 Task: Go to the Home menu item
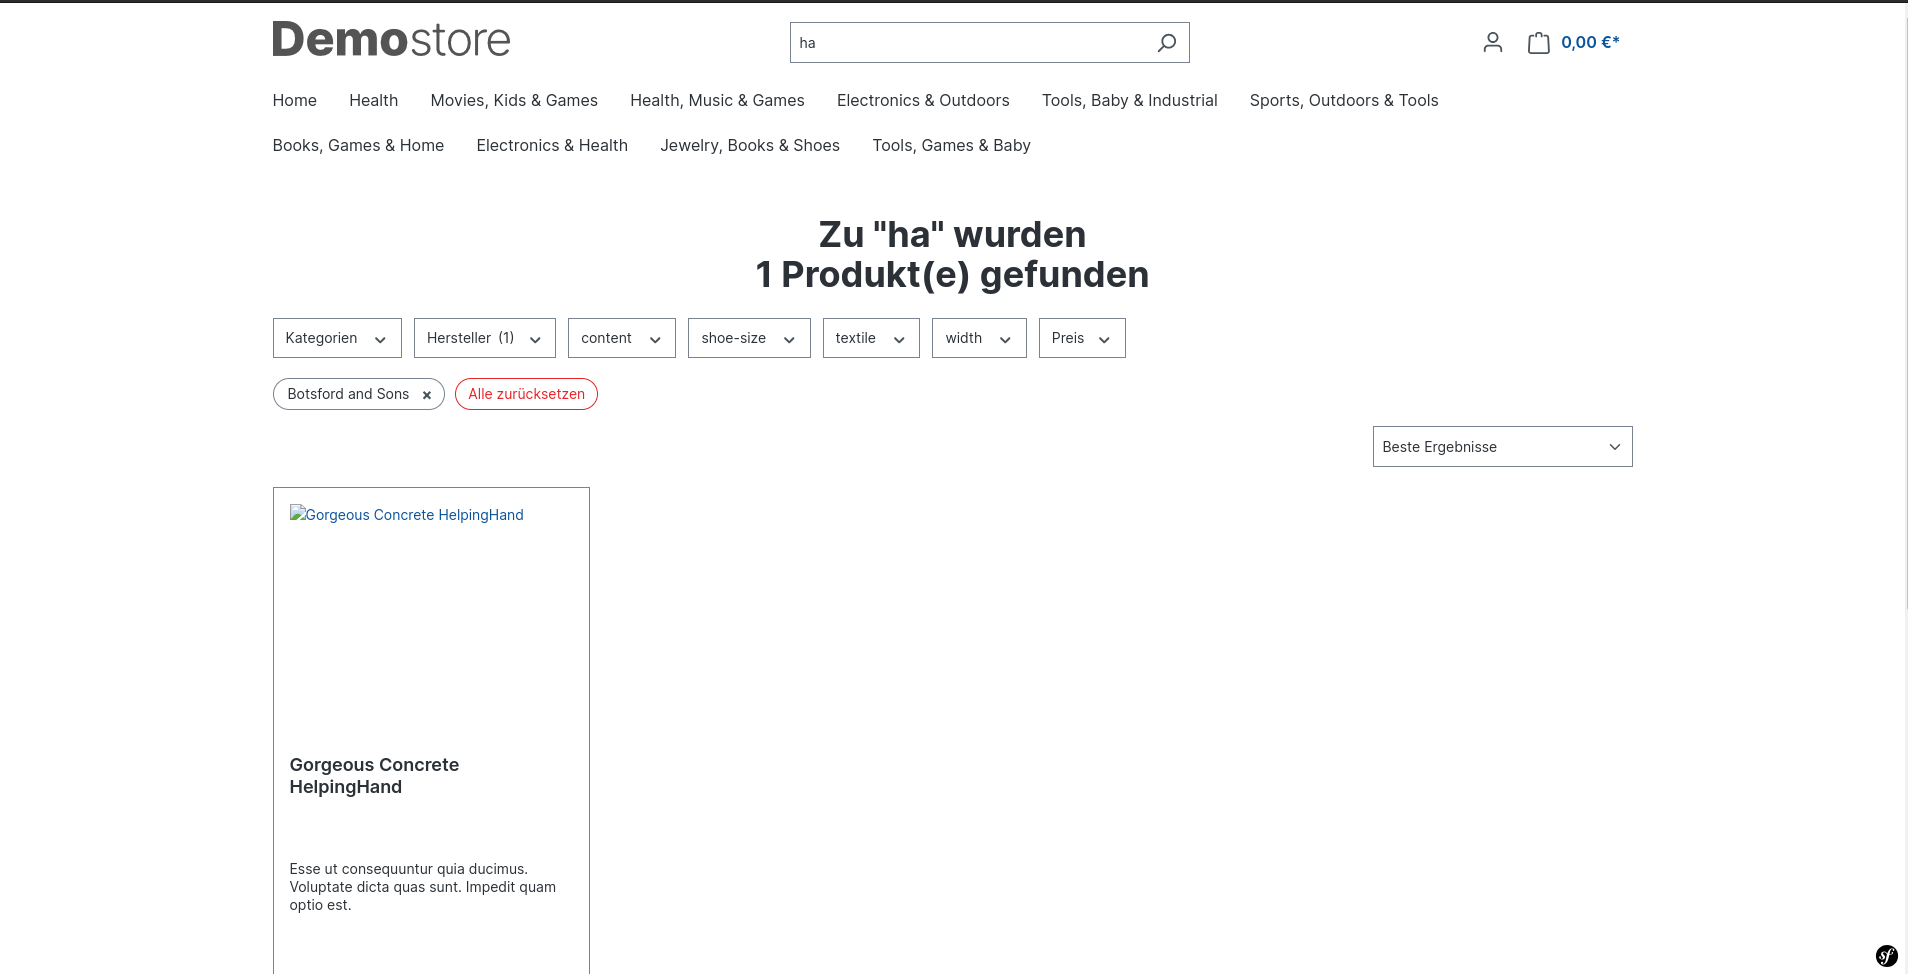click(295, 100)
